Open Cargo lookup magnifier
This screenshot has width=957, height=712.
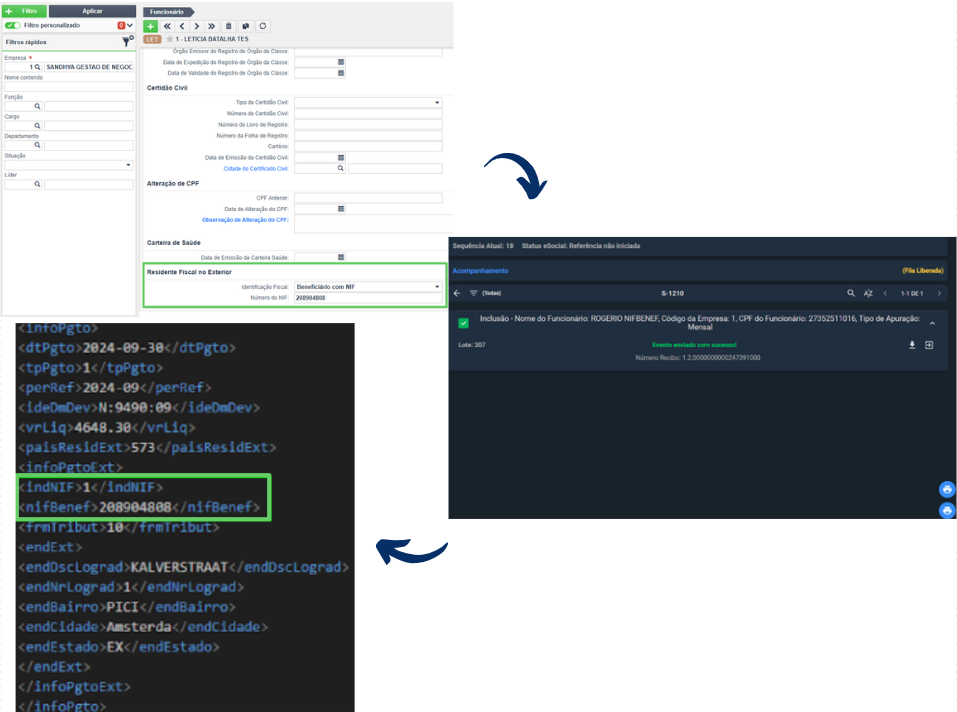37,126
